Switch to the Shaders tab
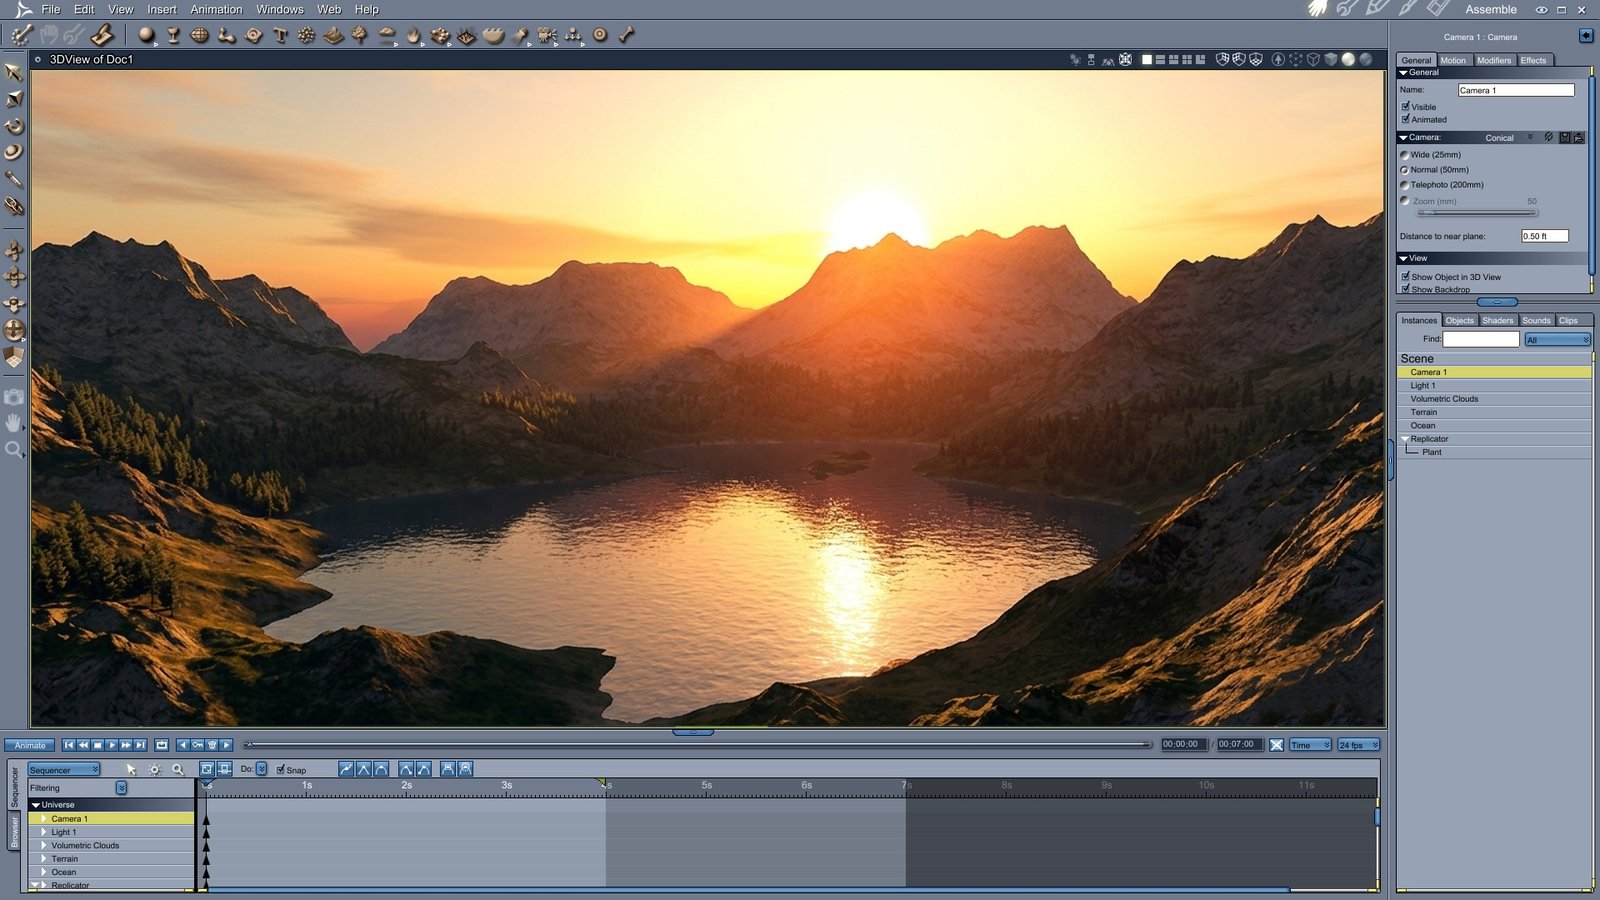 [x=1498, y=320]
